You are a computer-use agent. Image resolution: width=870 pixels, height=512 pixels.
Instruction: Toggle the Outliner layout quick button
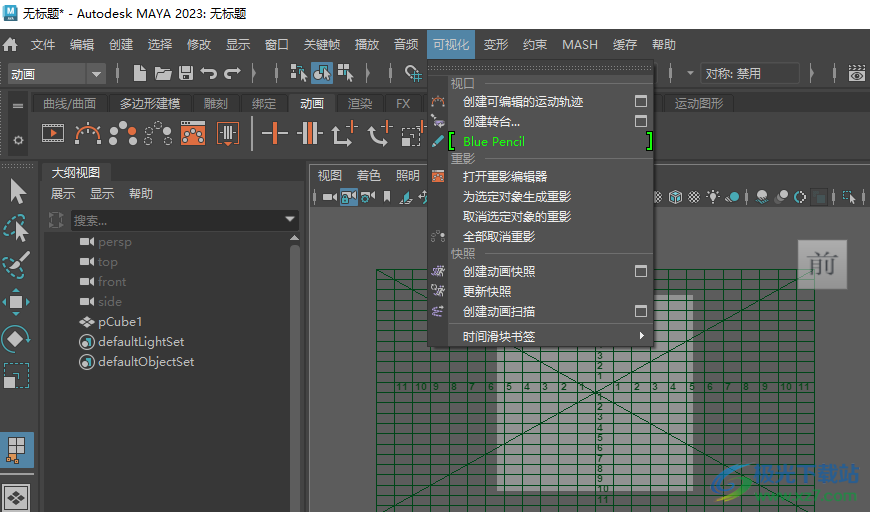pos(16,450)
